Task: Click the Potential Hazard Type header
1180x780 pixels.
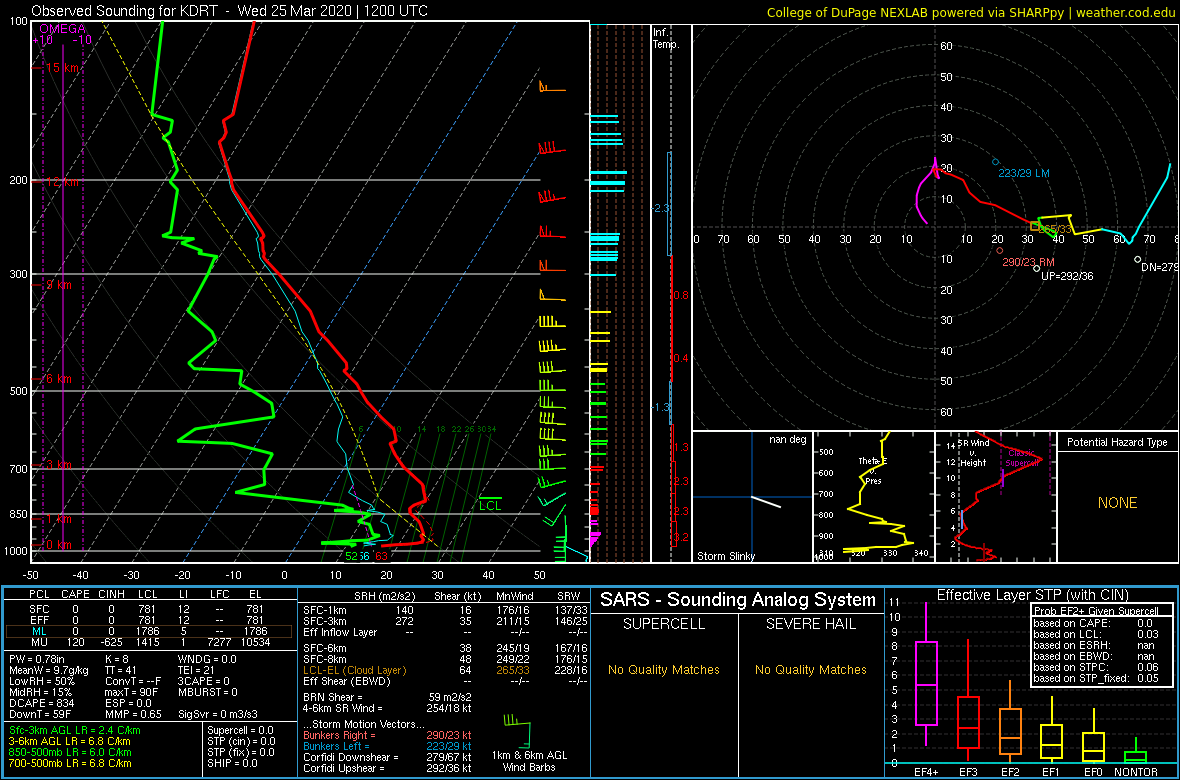Action: (1117, 442)
